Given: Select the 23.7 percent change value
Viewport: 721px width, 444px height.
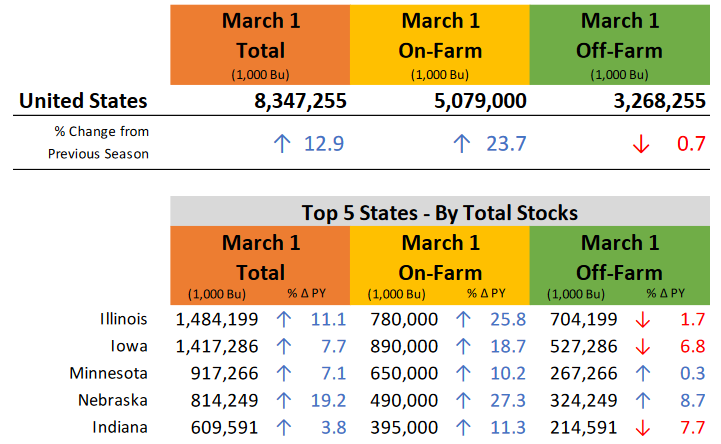Looking at the screenshot, I should coord(506,144).
